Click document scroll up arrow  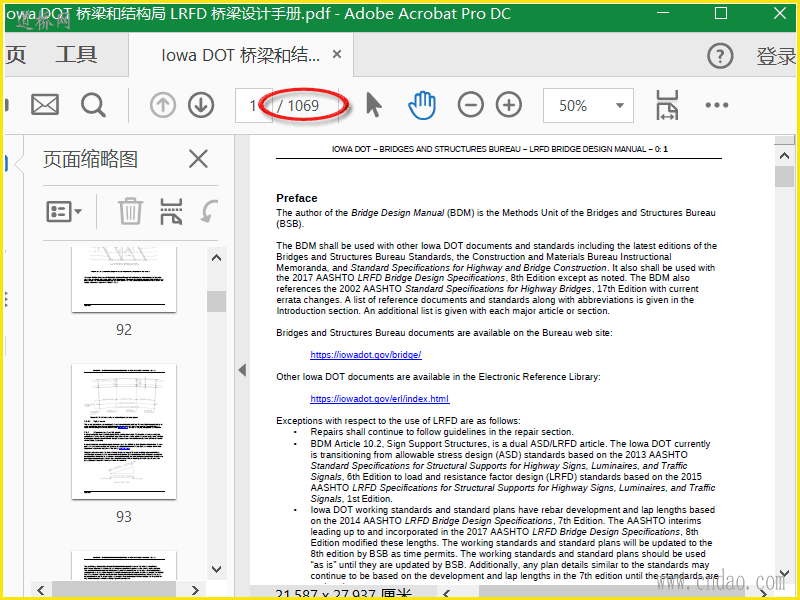[784, 156]
